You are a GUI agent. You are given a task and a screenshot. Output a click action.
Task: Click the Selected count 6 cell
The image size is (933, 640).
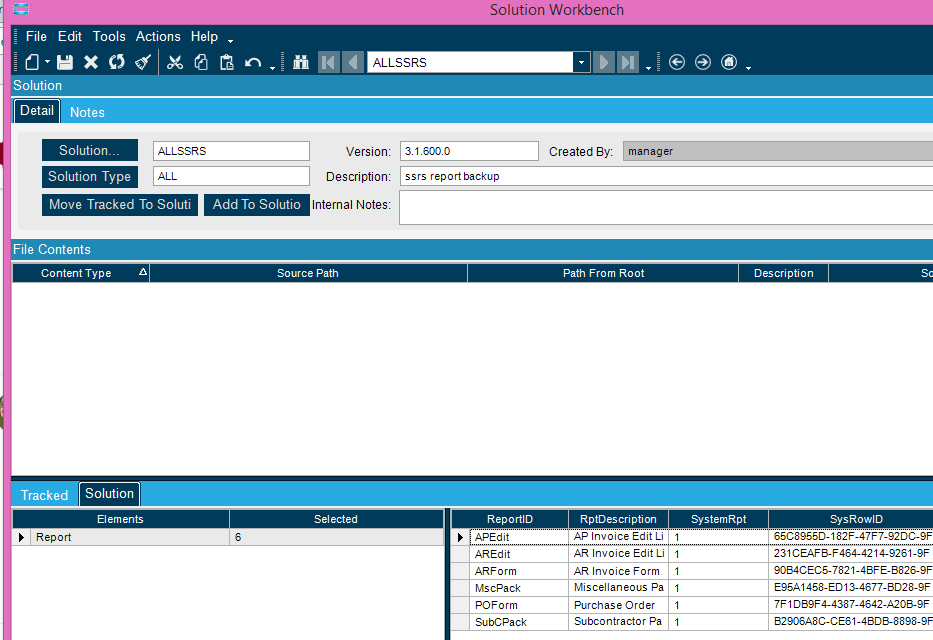pyautogui.click(x=336, y=537)
